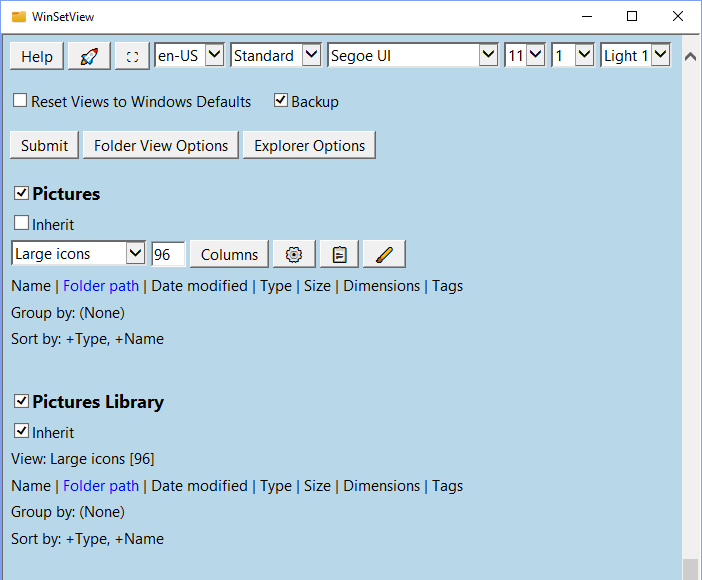The image size is (702, 580).
Task: Close the WinSetView window
Action: pyautogui.click(x=678, y=17)
